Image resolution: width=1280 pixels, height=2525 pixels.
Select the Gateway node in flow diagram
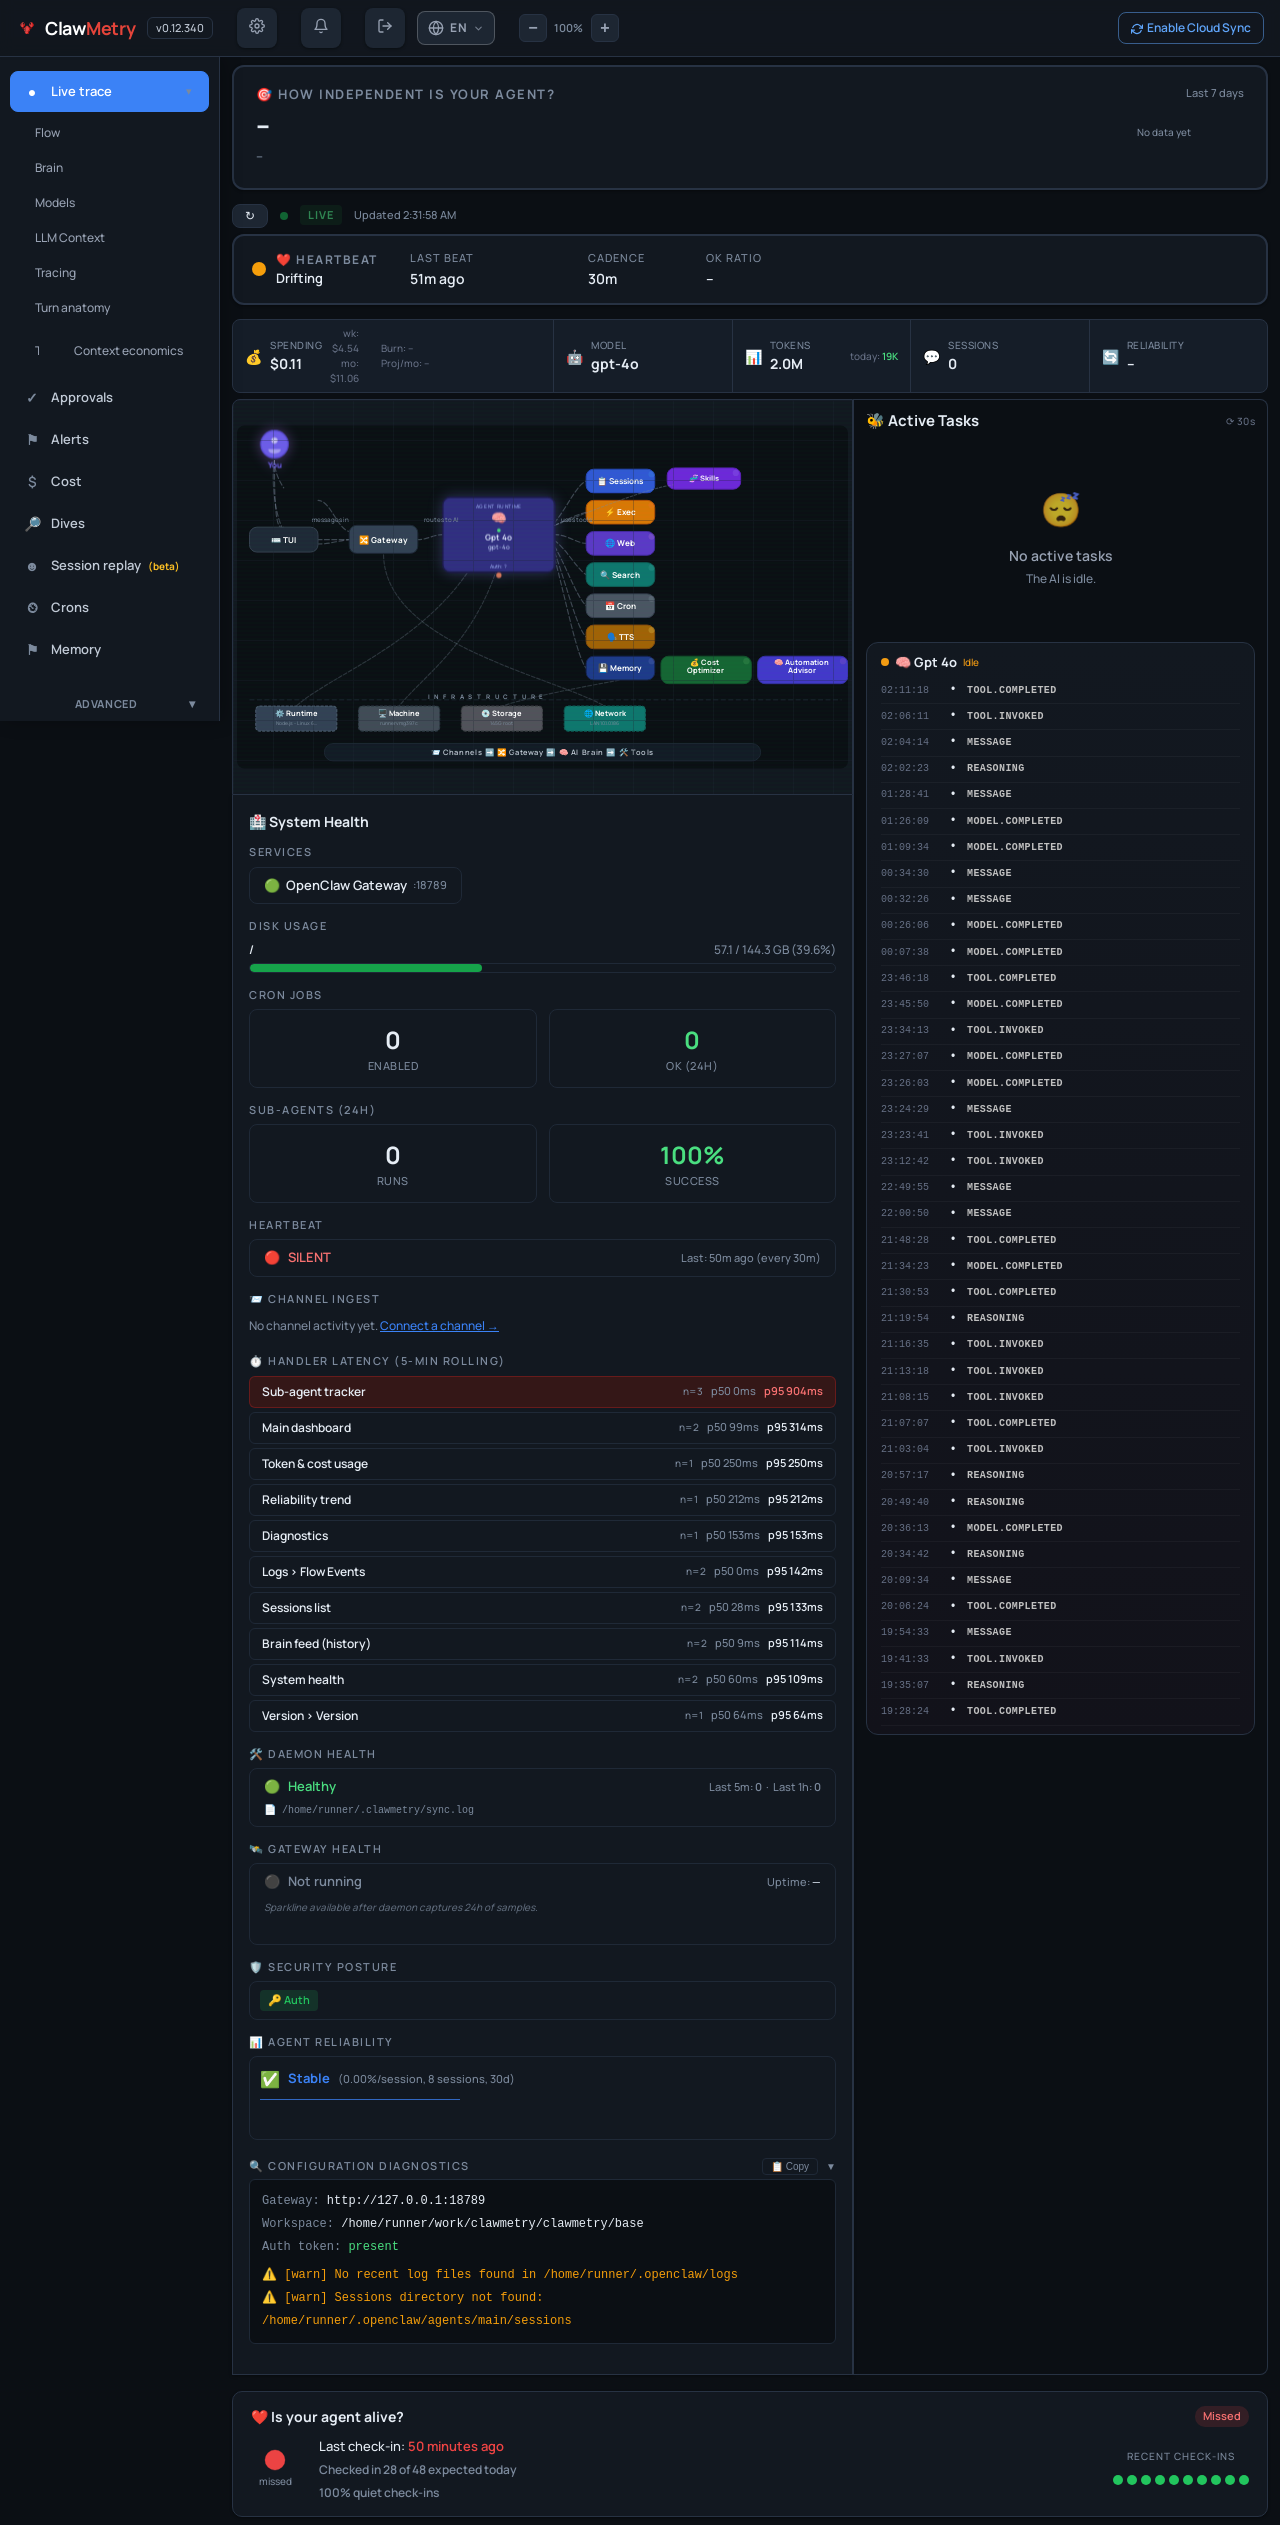click(383, 540)
